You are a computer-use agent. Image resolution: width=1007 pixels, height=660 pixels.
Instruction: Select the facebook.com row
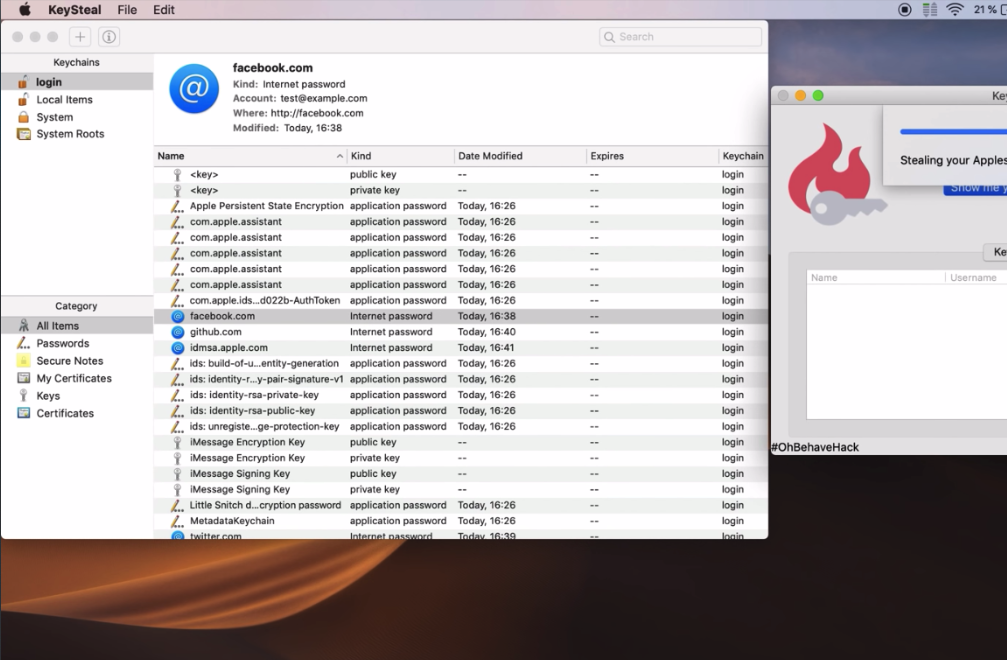[x=460, y=316]
